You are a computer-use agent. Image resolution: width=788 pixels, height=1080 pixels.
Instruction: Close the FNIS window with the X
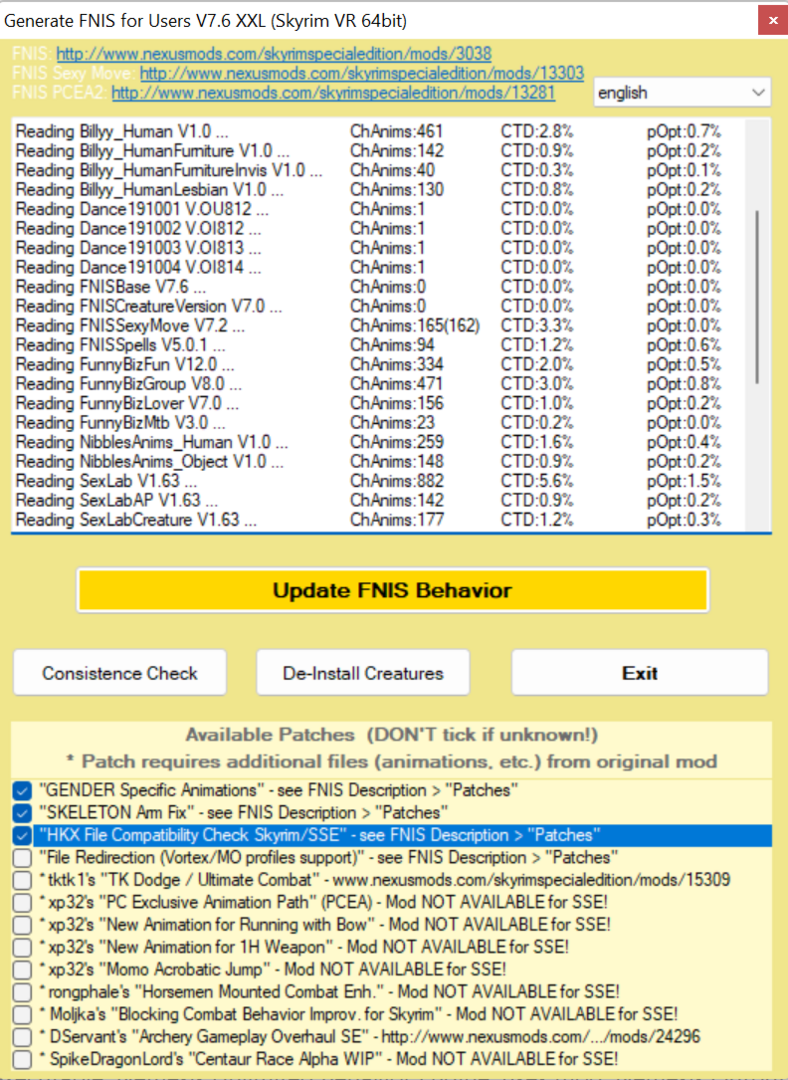pos(773,21)
